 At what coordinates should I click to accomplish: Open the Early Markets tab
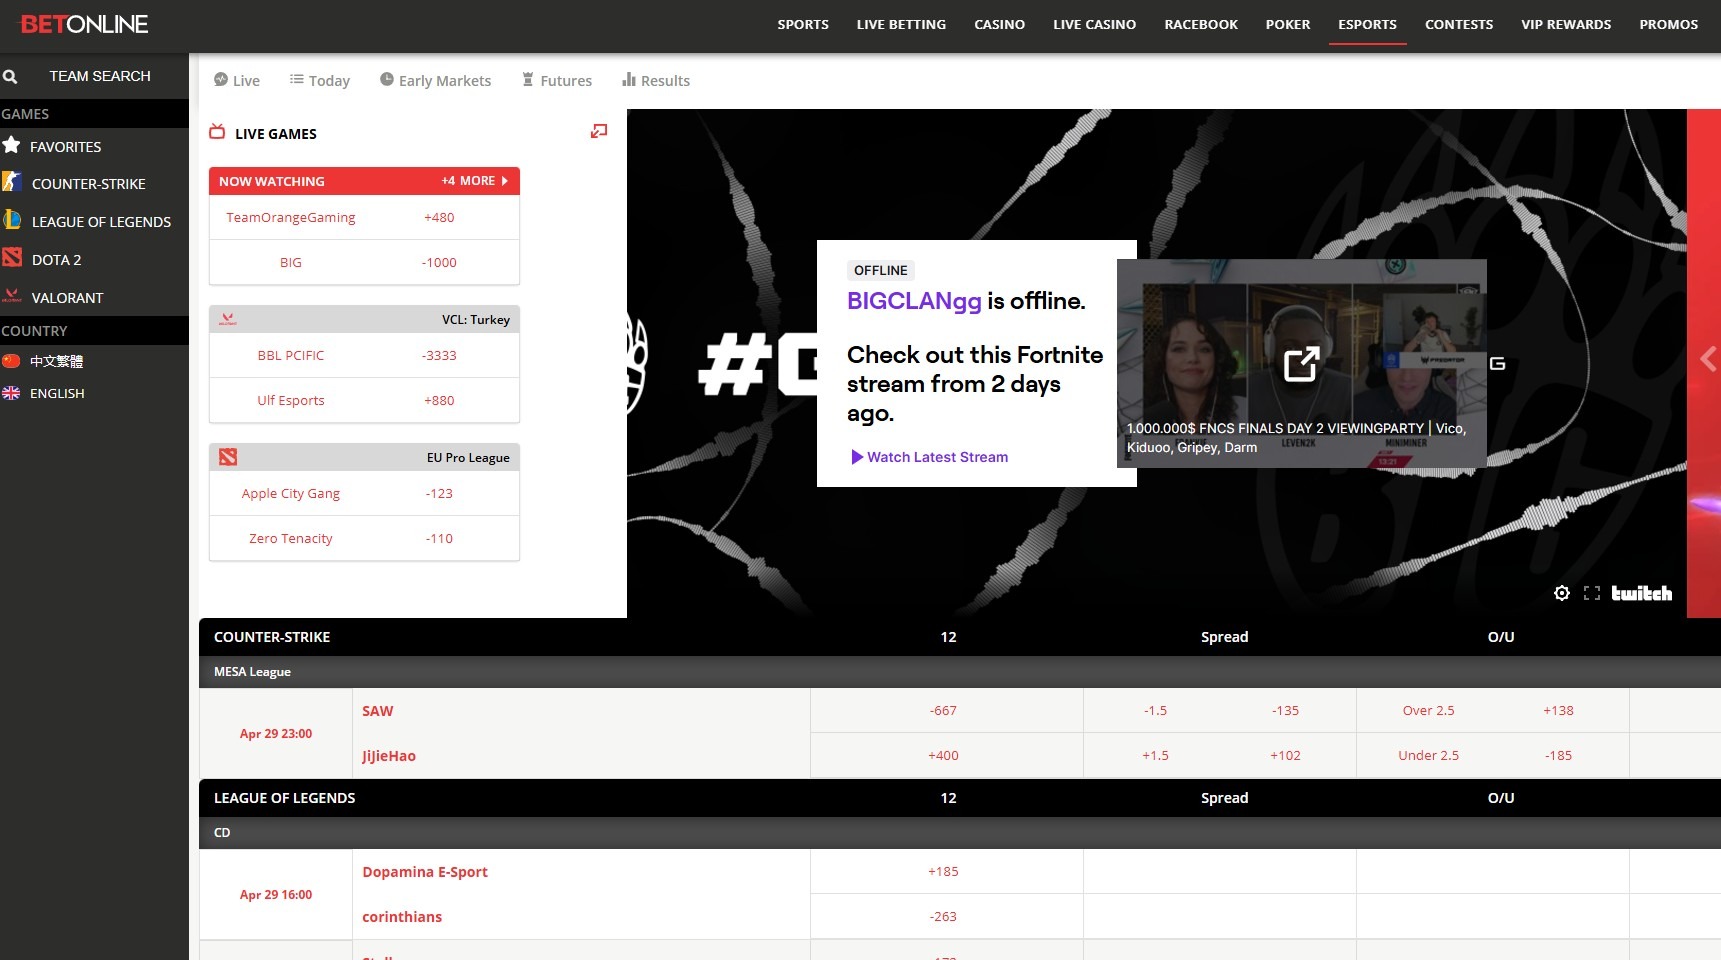click(436, 80)
